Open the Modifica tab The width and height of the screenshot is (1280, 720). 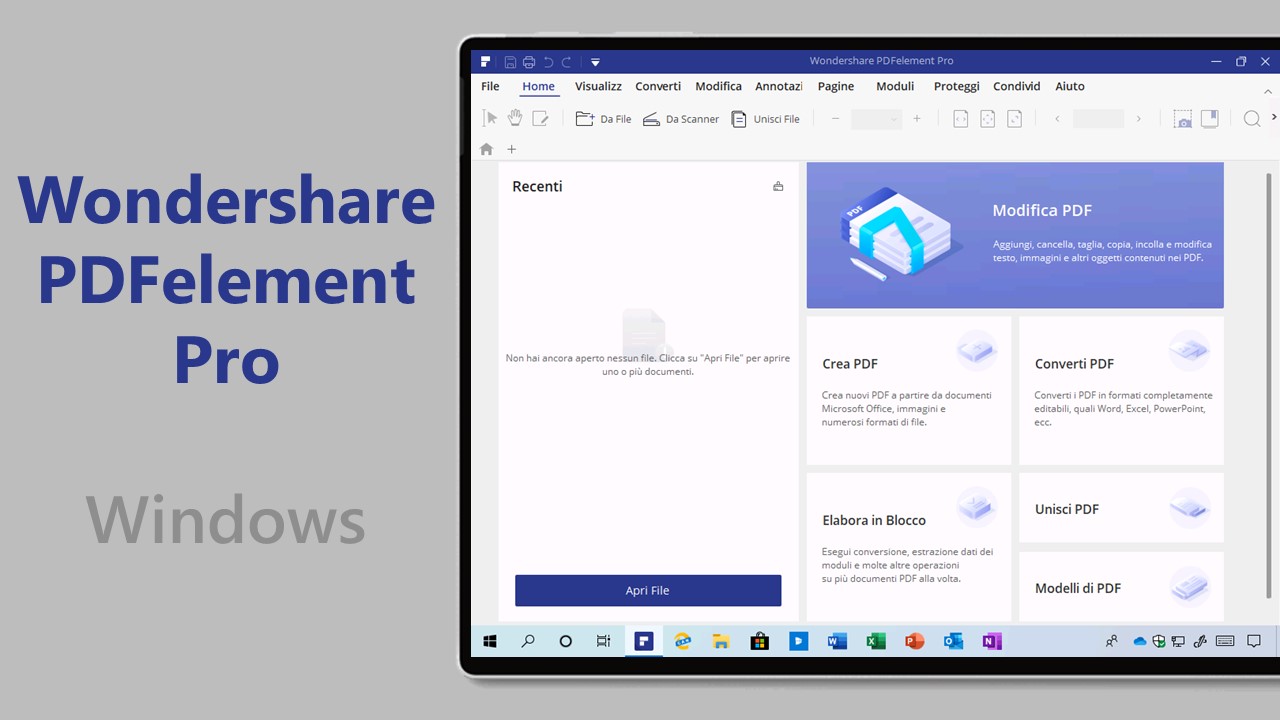tap(718, 87)
